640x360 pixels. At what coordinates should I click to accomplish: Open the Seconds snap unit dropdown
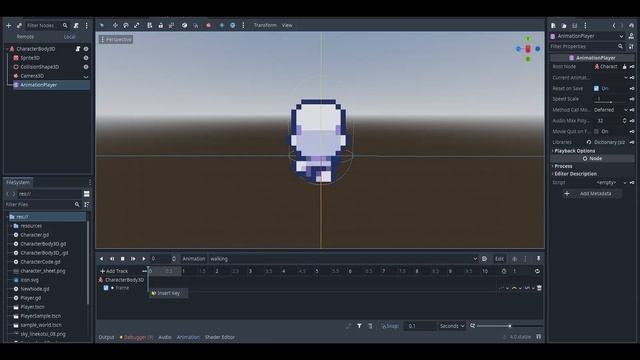(x=452, y=326)
